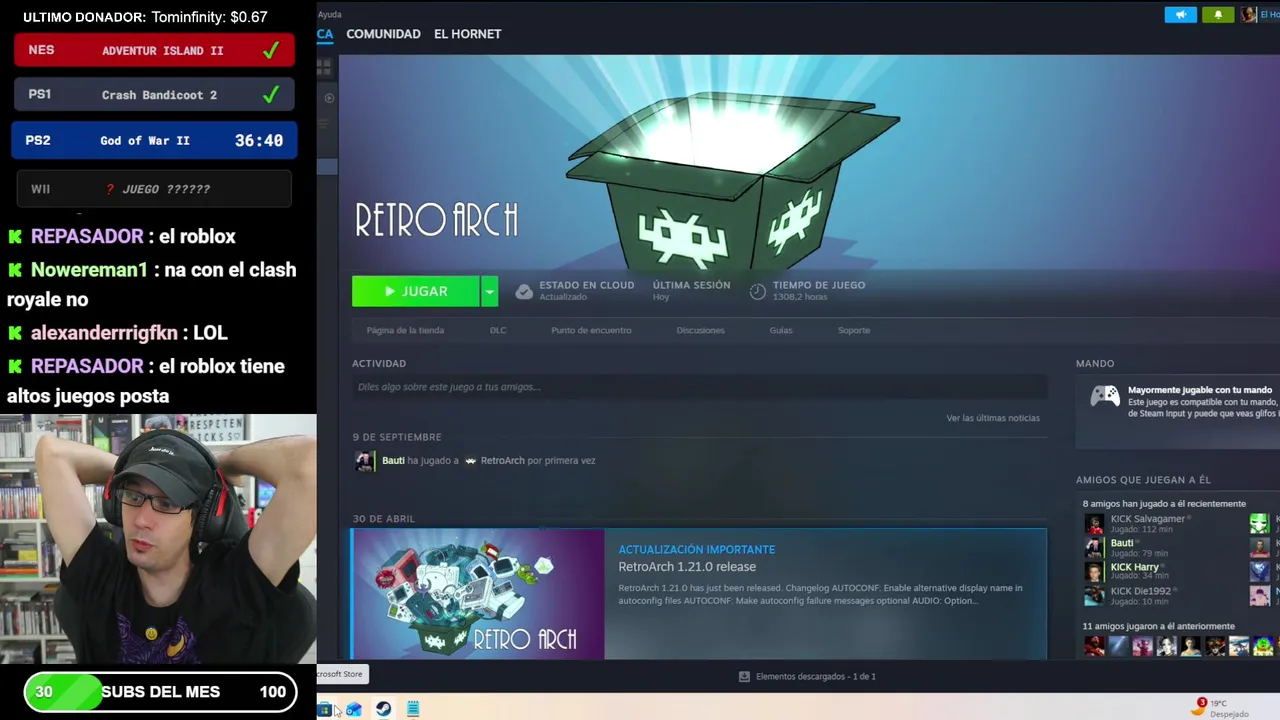Click the Mayormente jugable con tu mando text
The width and height of the screenshot is (1280, 720).
coord(1200,390)
